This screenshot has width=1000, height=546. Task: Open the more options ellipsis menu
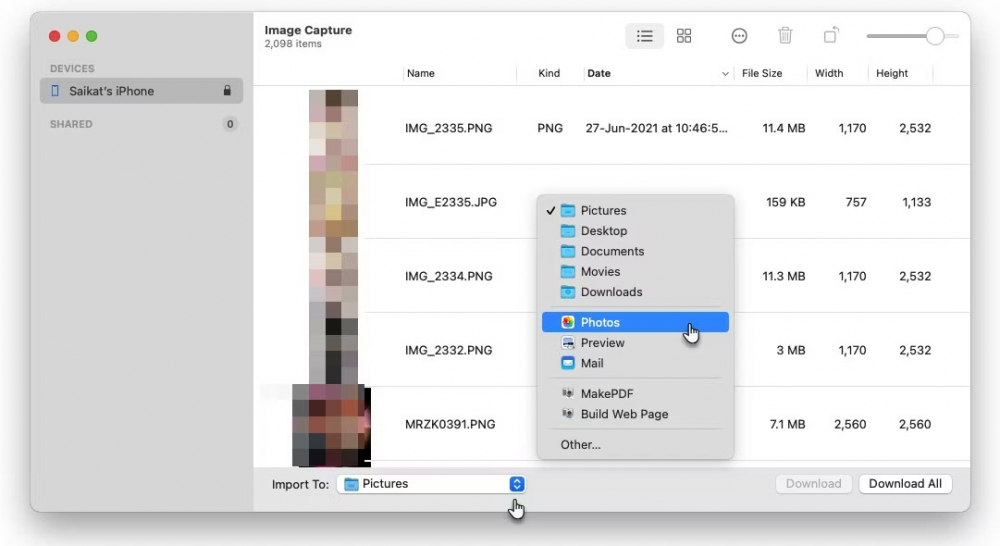coord(739,36)
